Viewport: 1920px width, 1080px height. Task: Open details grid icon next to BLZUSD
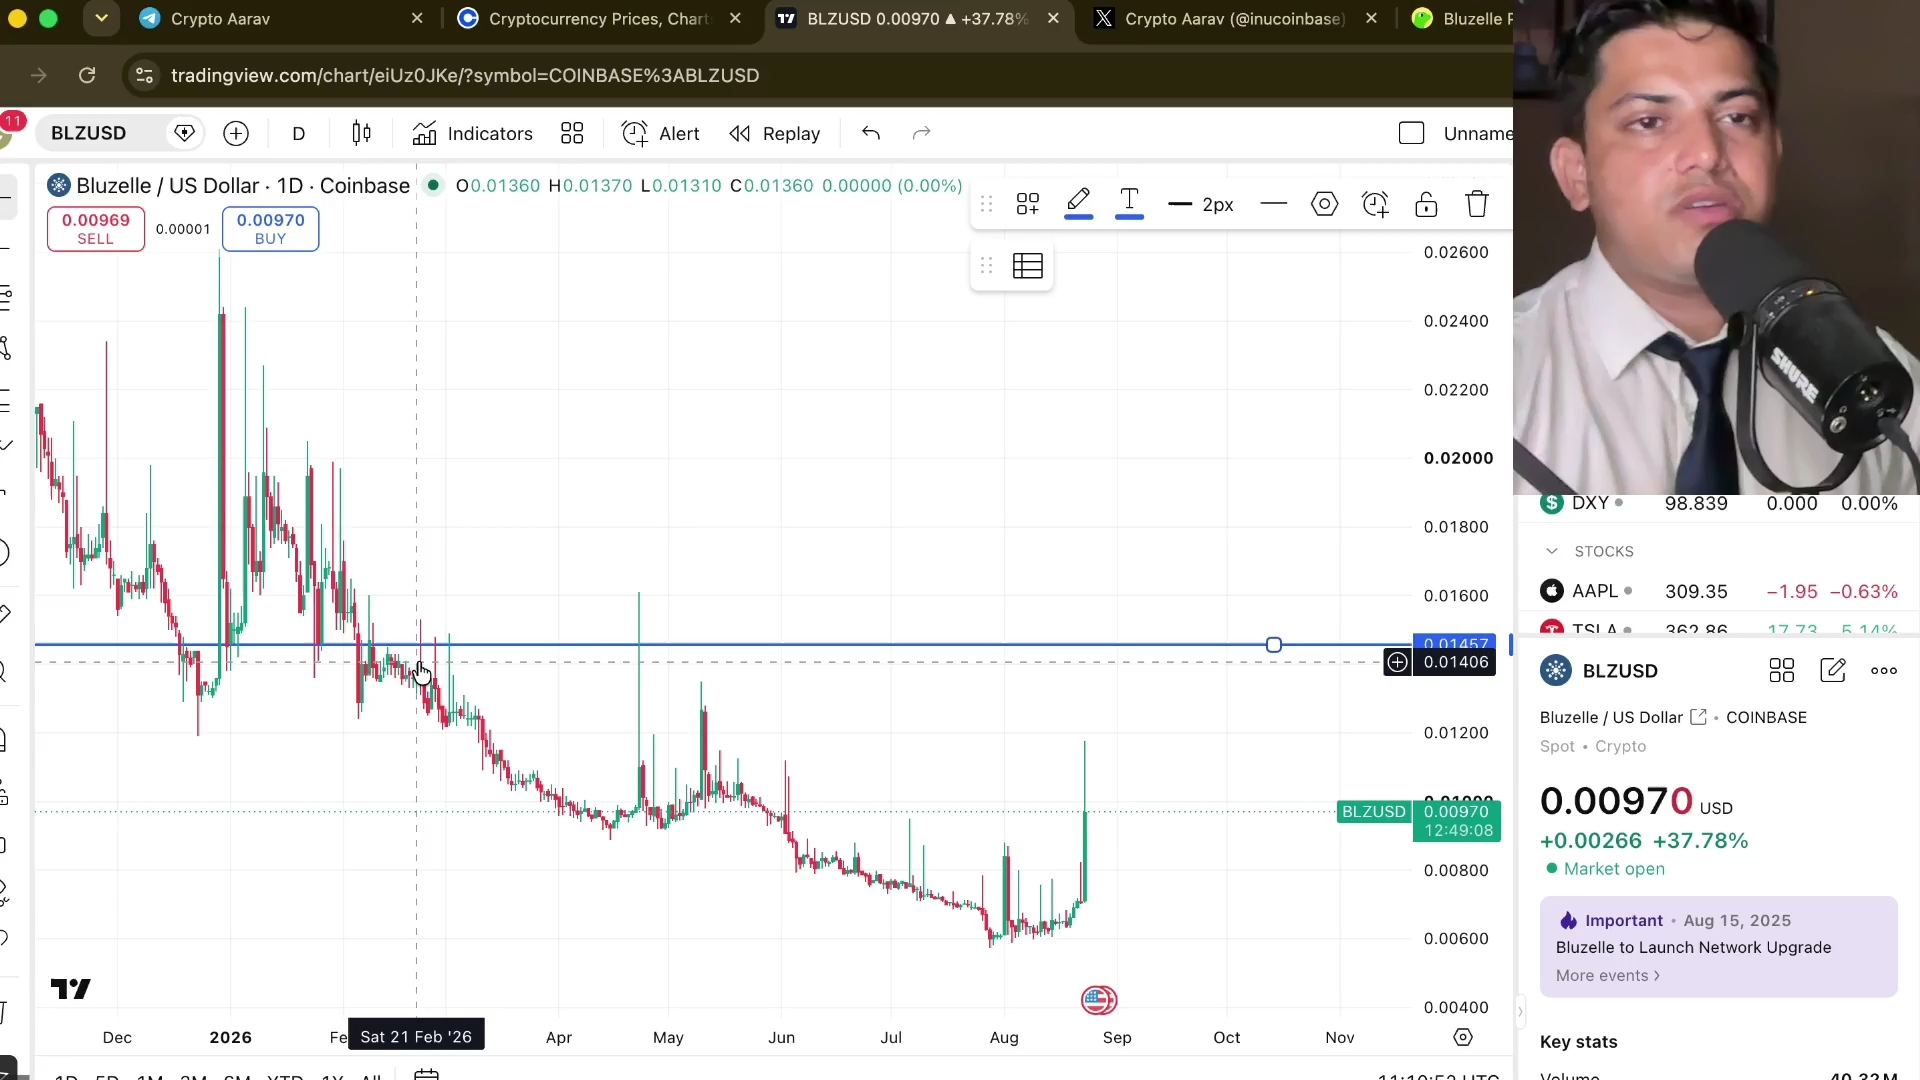pyautogui.click(x=1782, y=671)
